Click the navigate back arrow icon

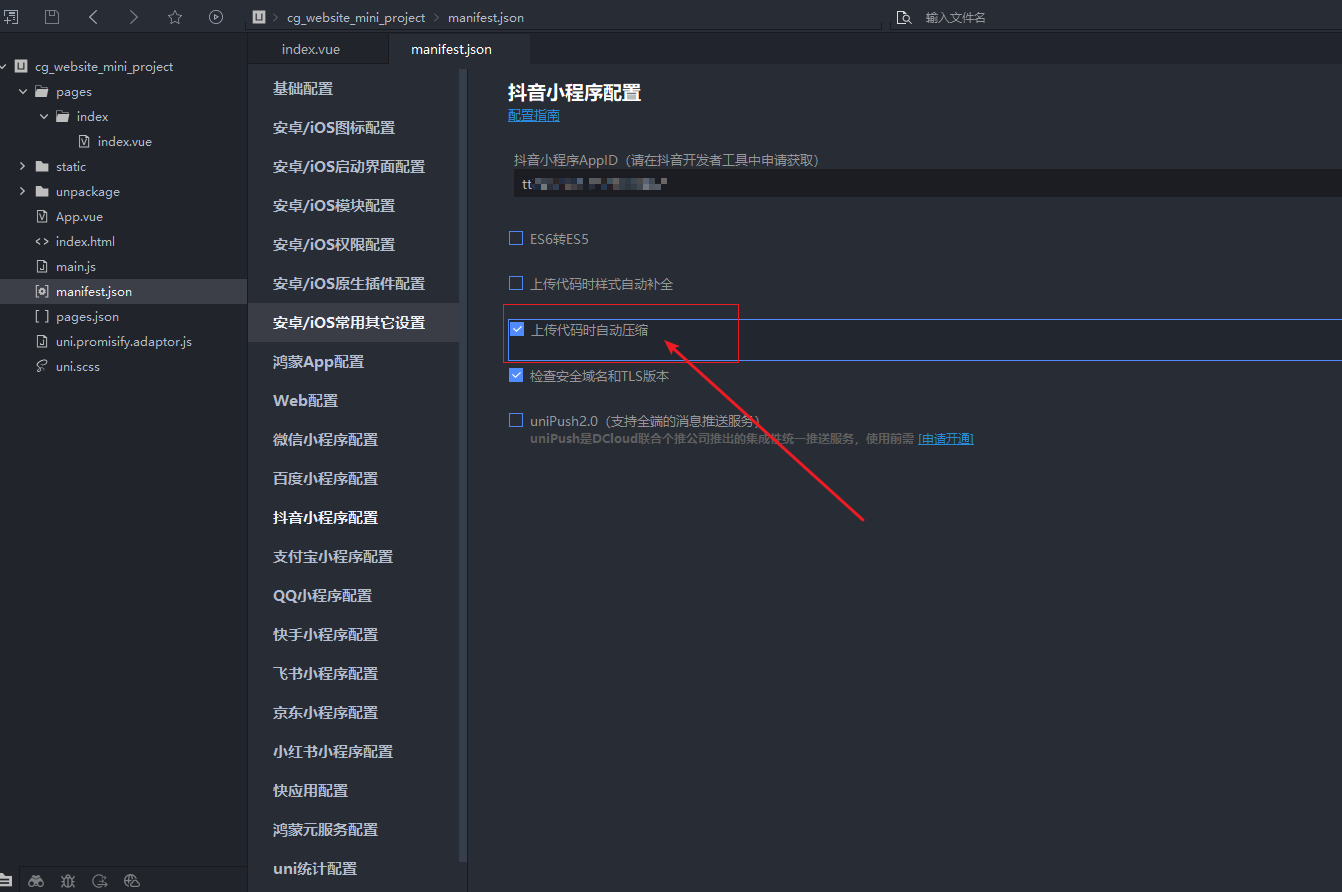pos(92,16)
